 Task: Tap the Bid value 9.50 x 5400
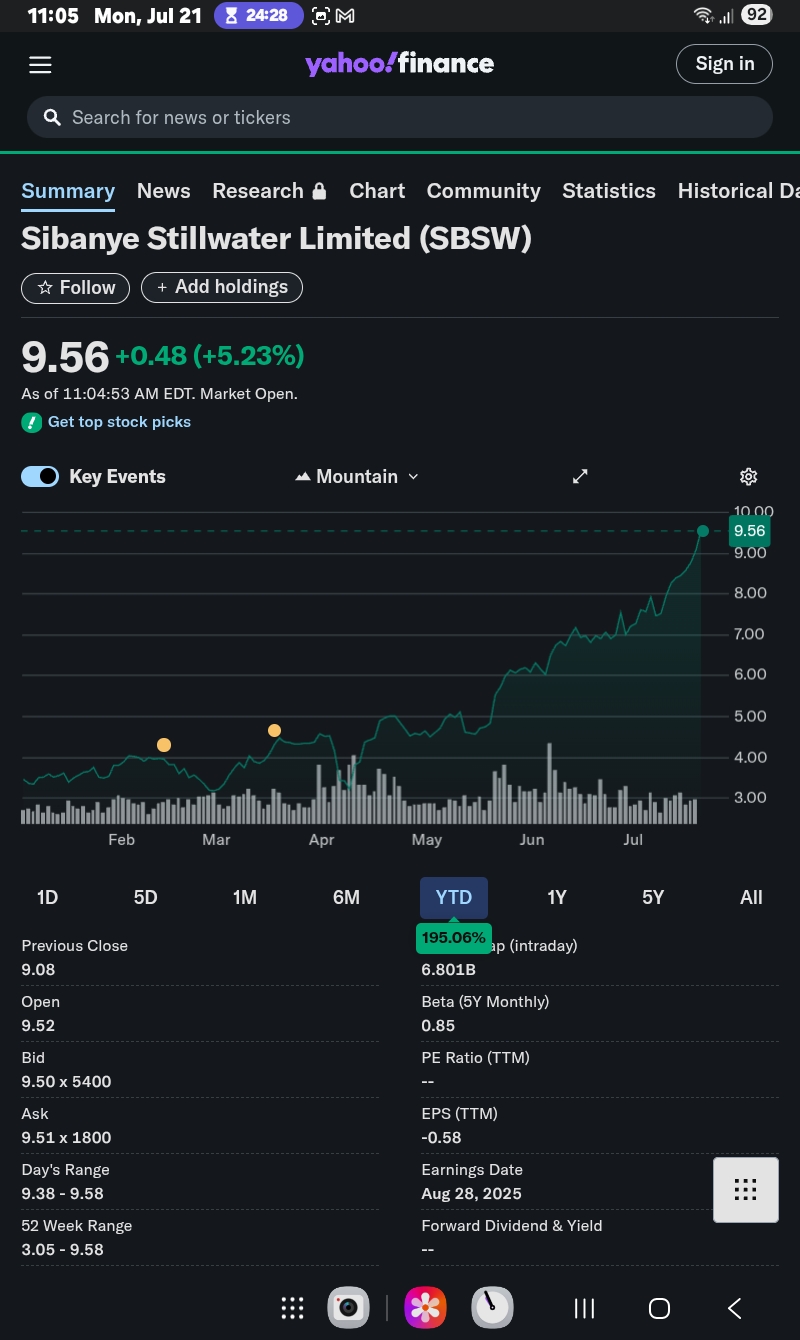point(67,1082)
